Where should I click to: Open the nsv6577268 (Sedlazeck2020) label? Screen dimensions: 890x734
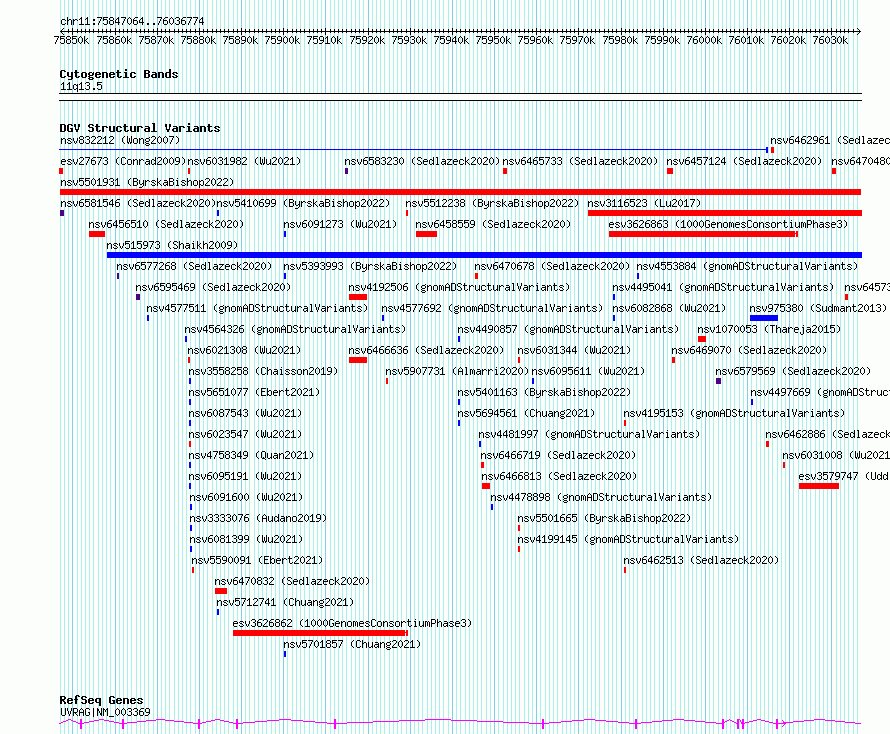[194, 266]
